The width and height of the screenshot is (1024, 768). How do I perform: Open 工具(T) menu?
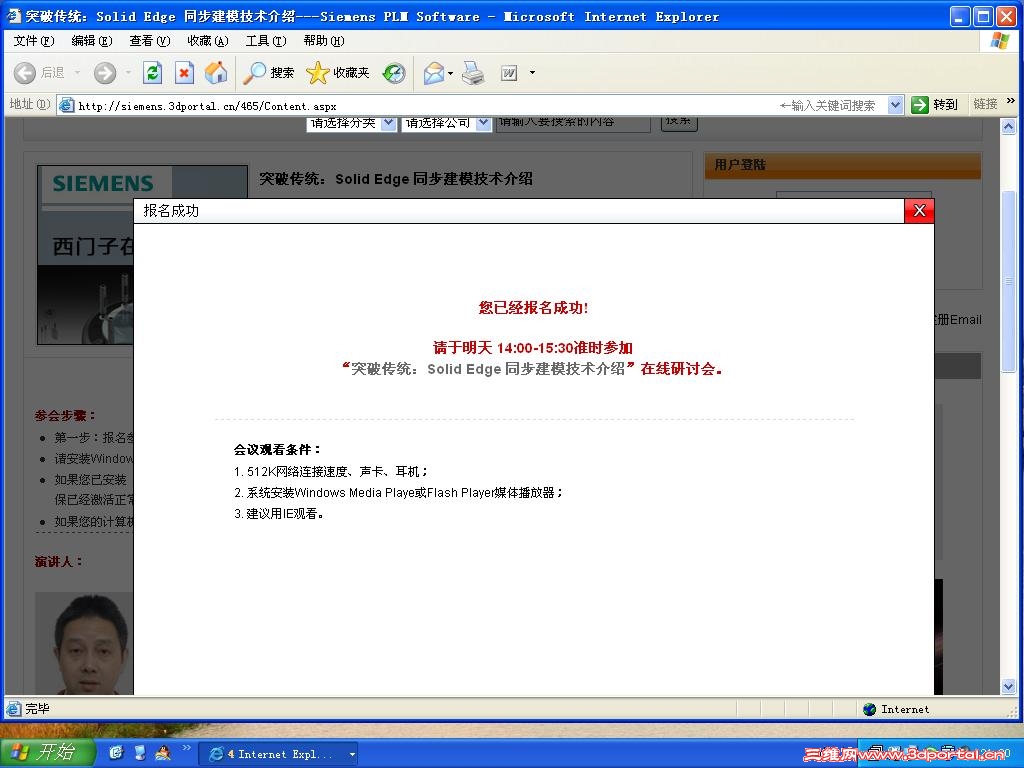click(266, 40)
